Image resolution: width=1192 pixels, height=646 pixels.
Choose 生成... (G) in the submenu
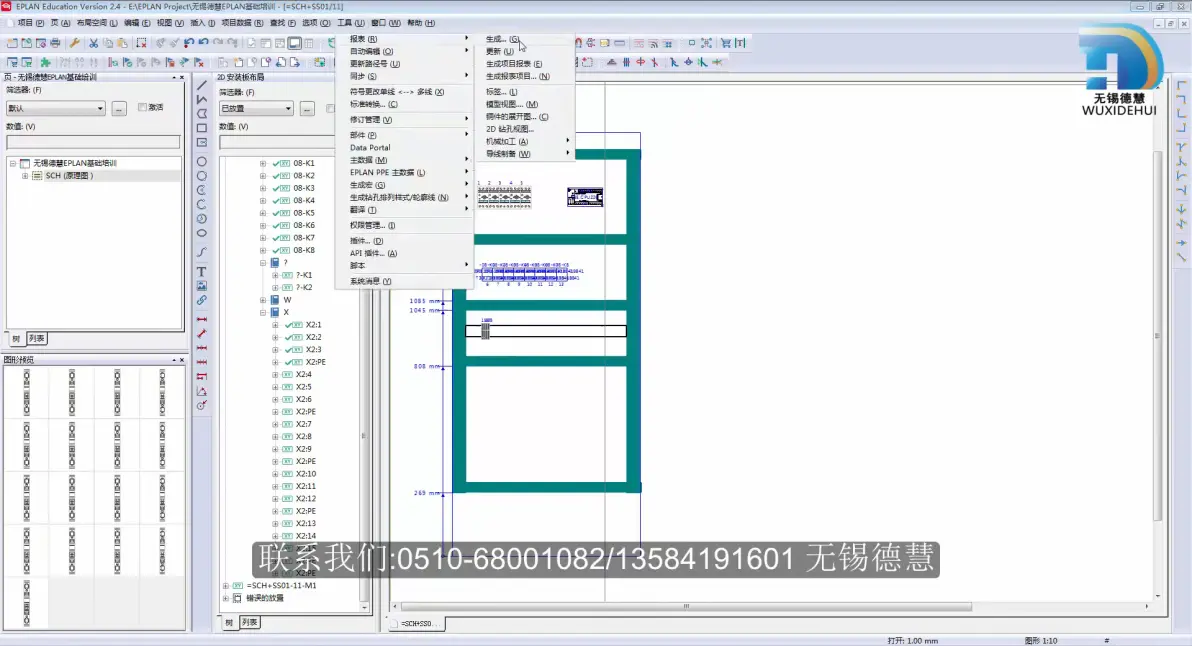[502, 39]
